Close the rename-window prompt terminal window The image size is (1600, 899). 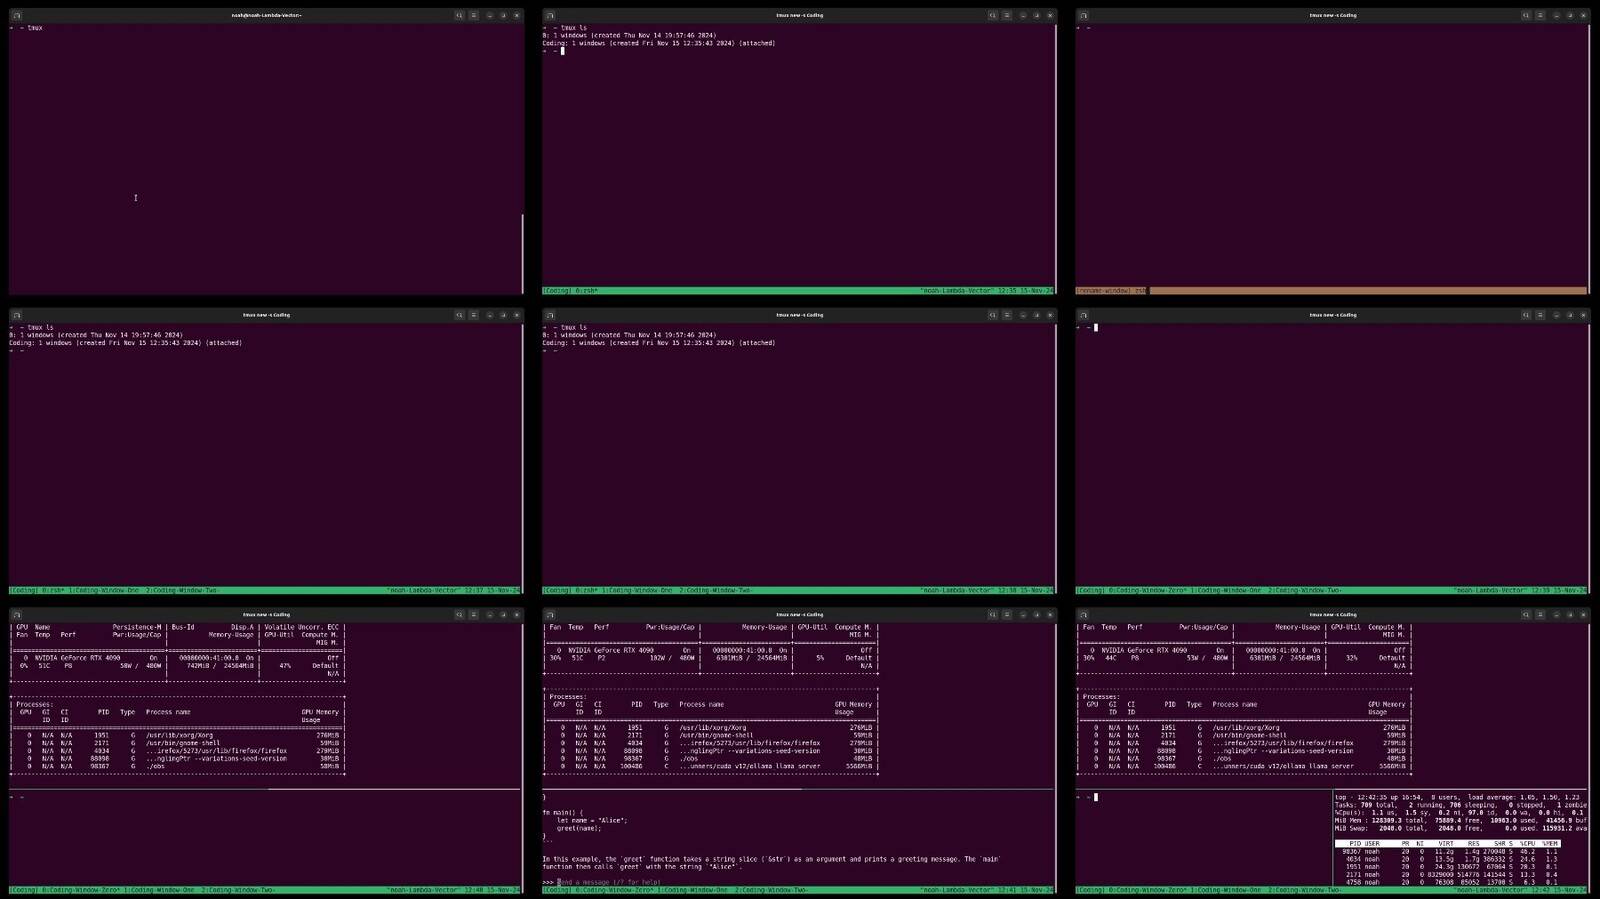coord(1583,15)
